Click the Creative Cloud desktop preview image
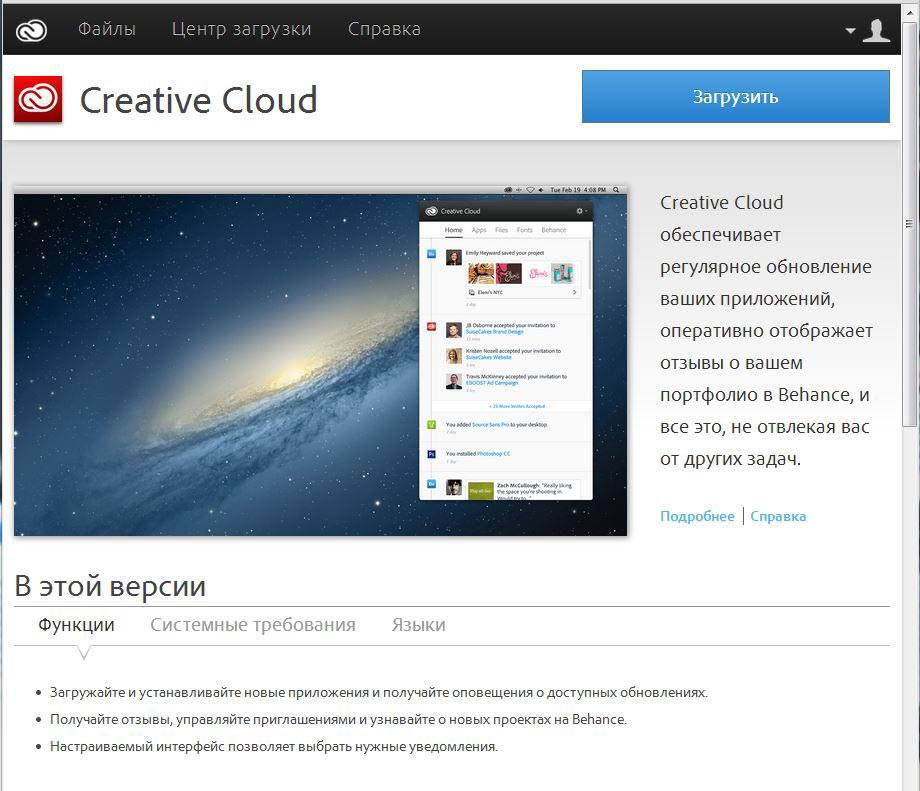920x791 pixels. tap(320, 361)
